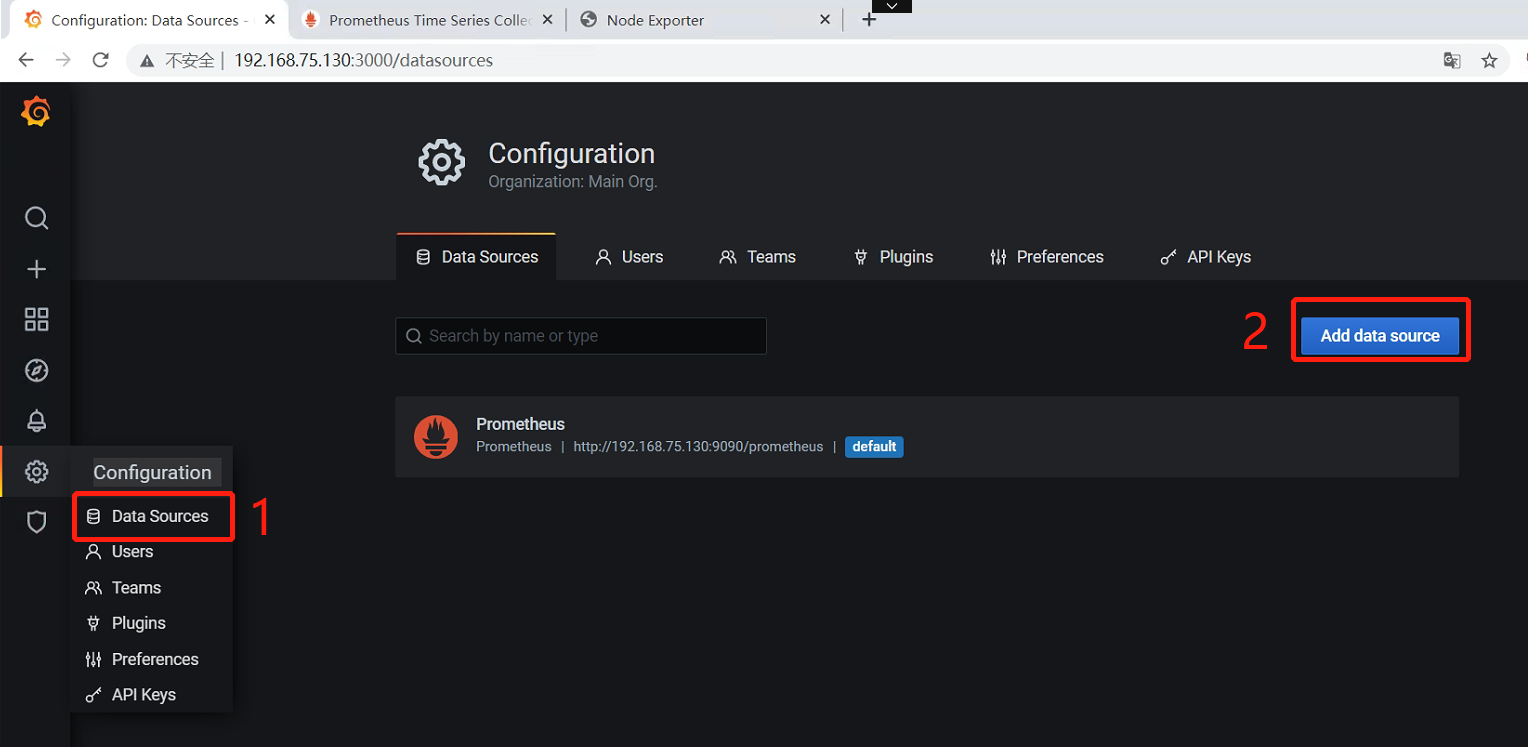Bookmark this page with the star icon
Viewport: 1528px width, 747px height.
pyautogui.click(x=1489, y=61)
